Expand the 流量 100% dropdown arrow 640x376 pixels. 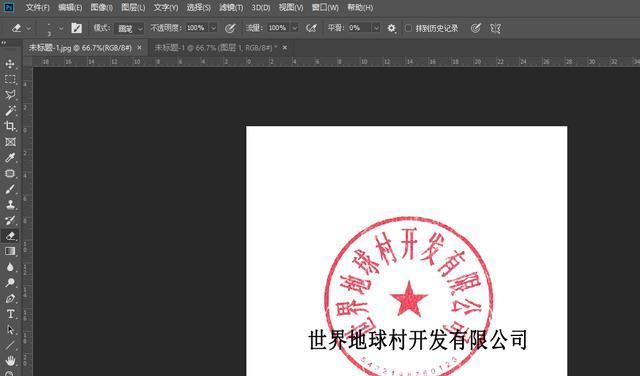pyautogui.click(x=295, y=28)
